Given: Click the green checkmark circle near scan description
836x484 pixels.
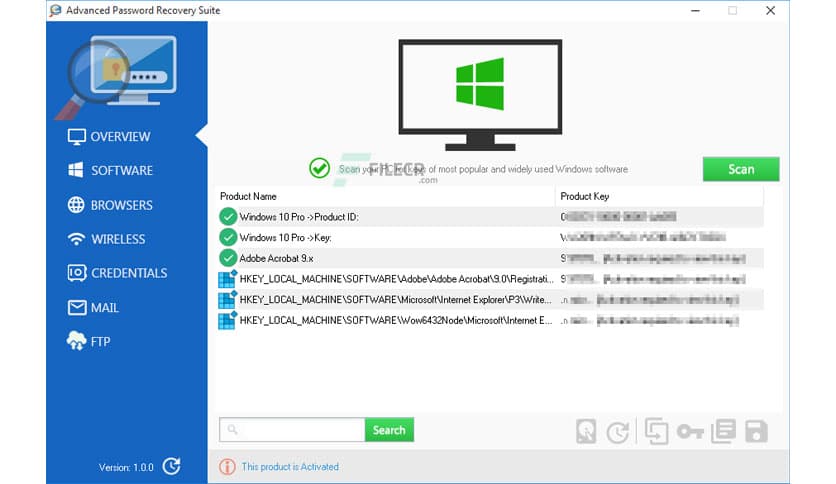Looking at the screenshot, I should (319, 168).
